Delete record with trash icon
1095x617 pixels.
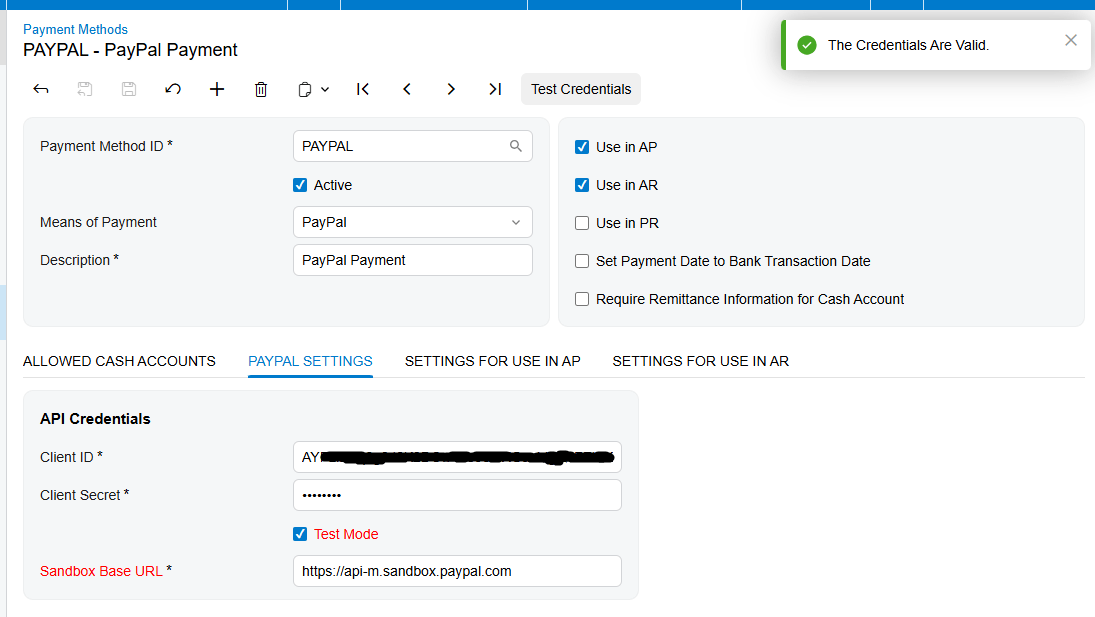(x=260, y=89)
